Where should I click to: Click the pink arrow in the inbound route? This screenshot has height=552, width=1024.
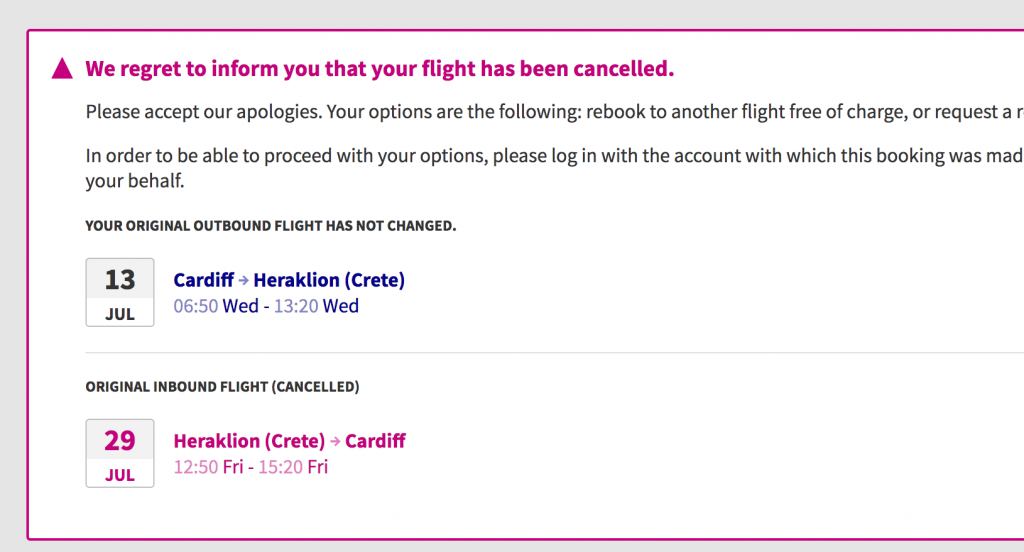coord(336,441)
